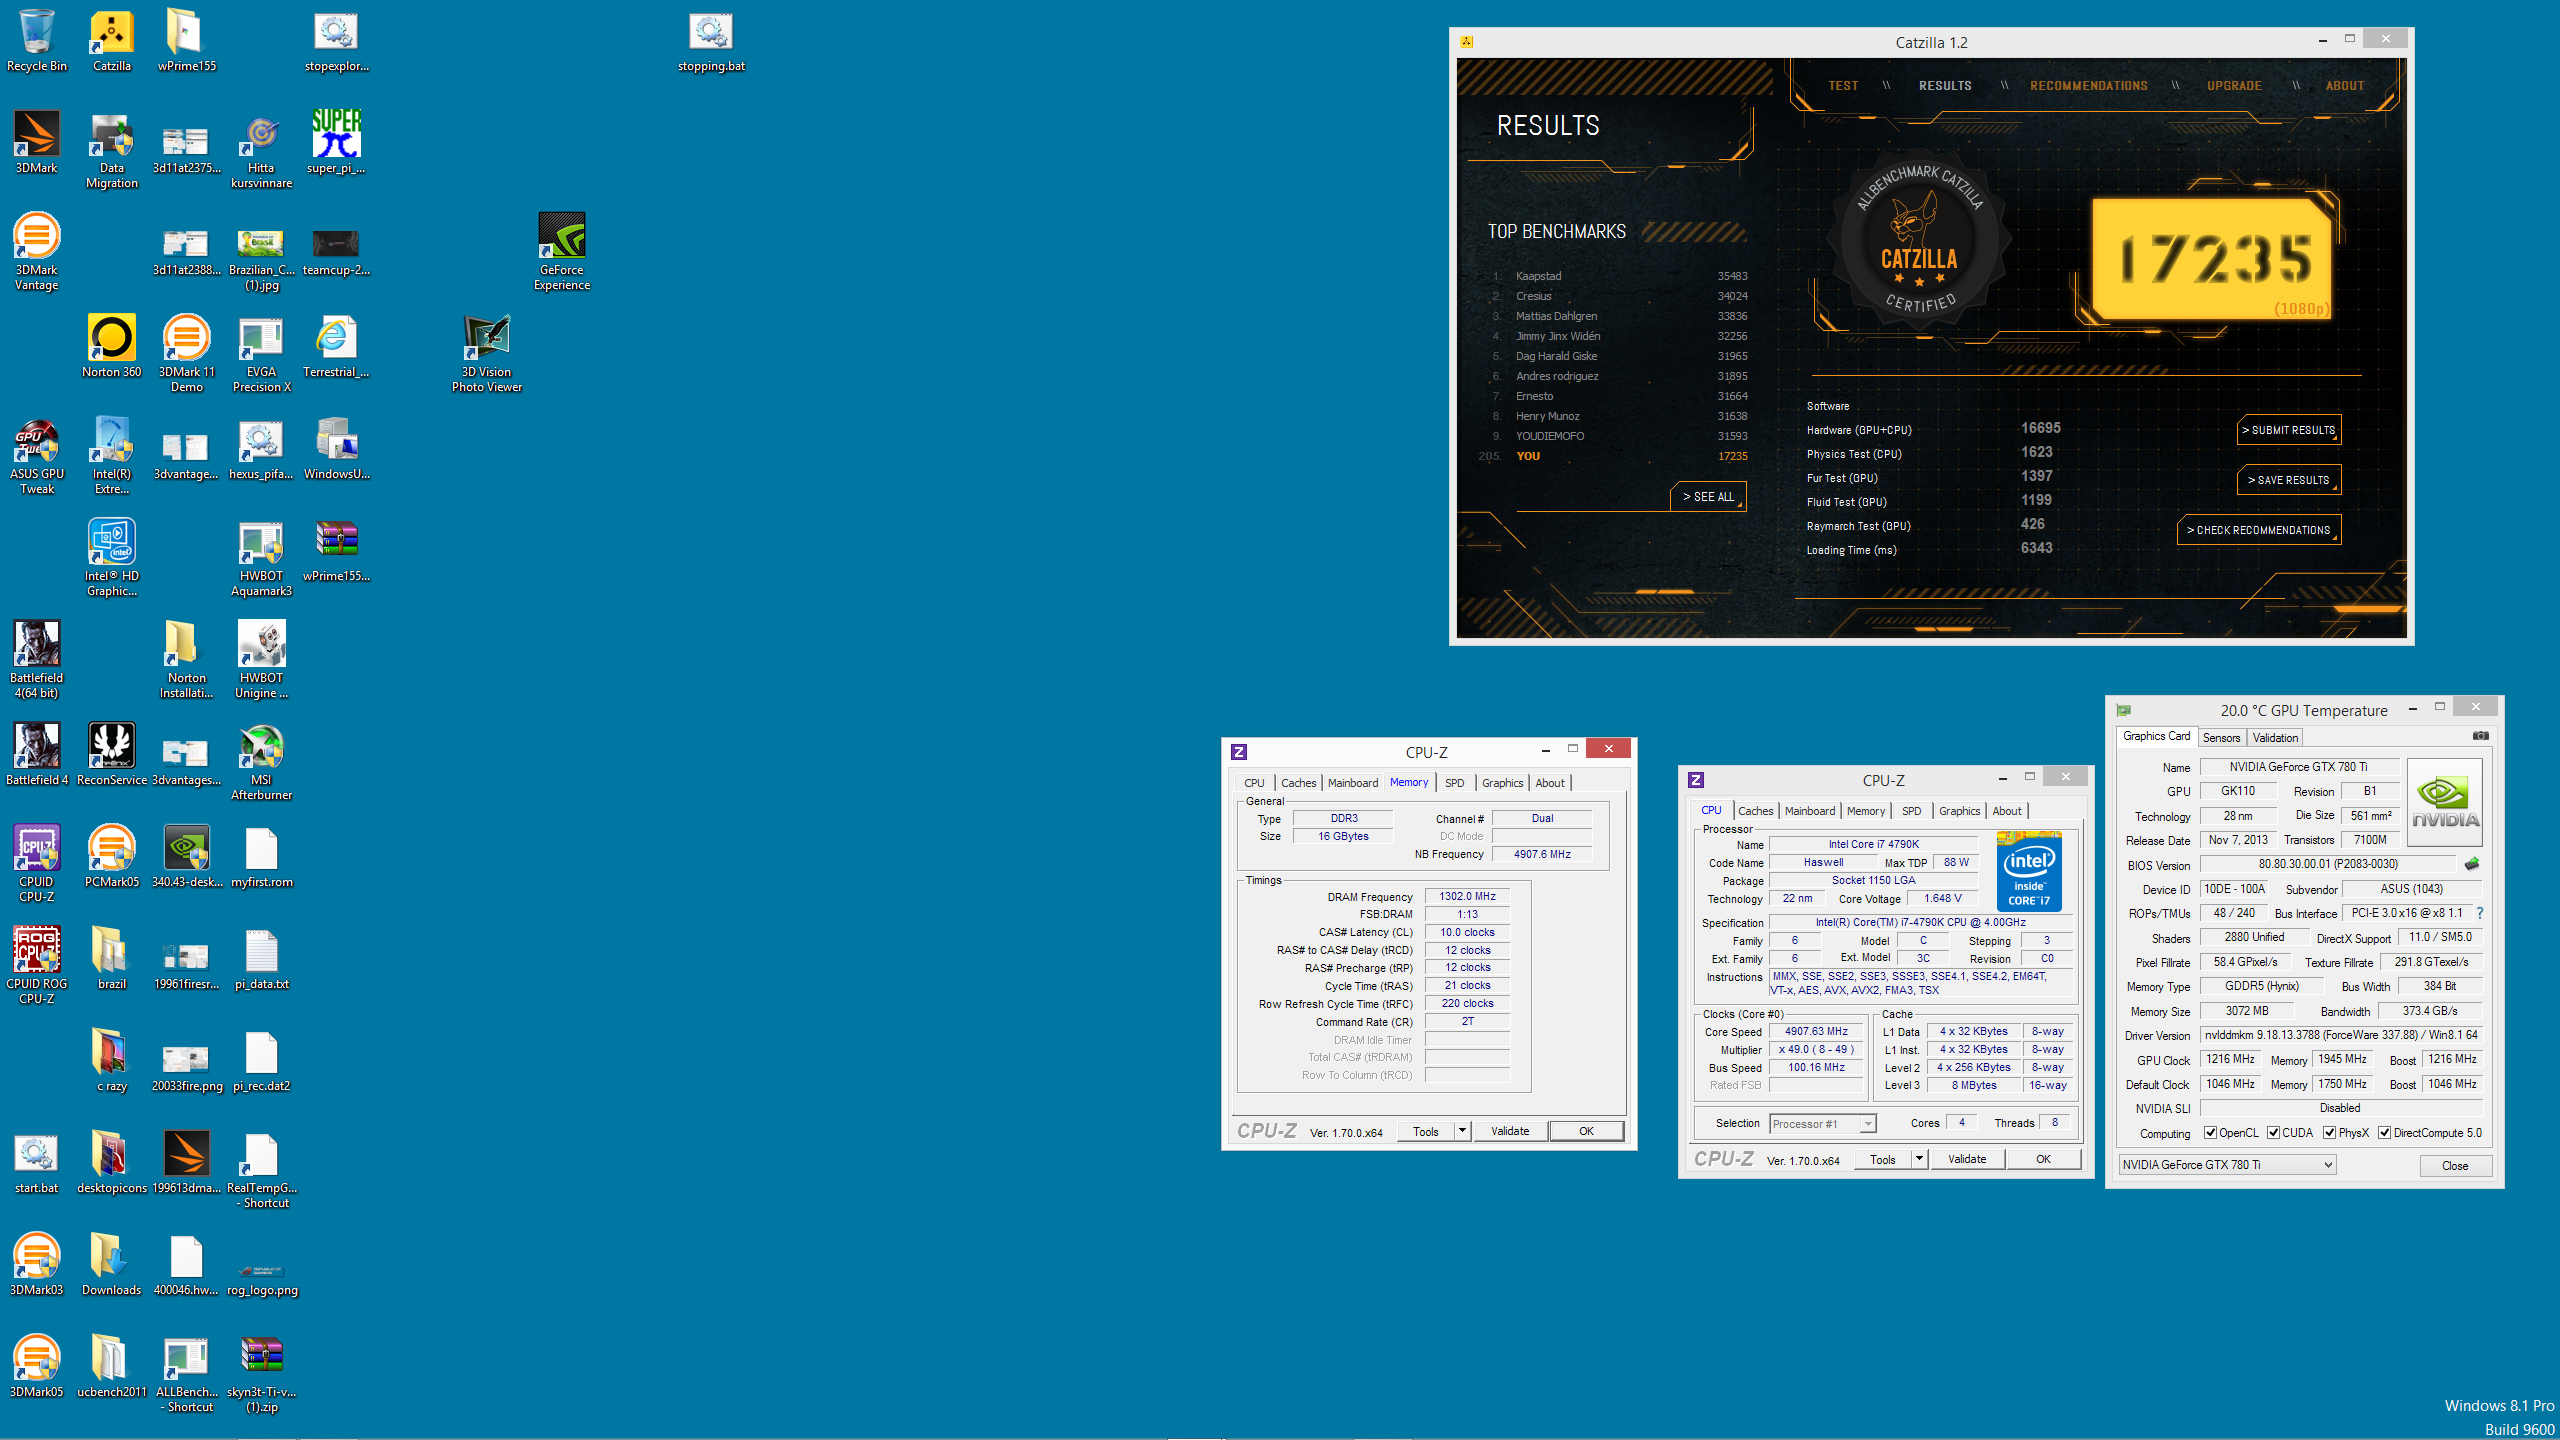Screen dimensions: 2560x1440
Task: Launch the Catzilla desktop shortcut
Action: point(112,40)
